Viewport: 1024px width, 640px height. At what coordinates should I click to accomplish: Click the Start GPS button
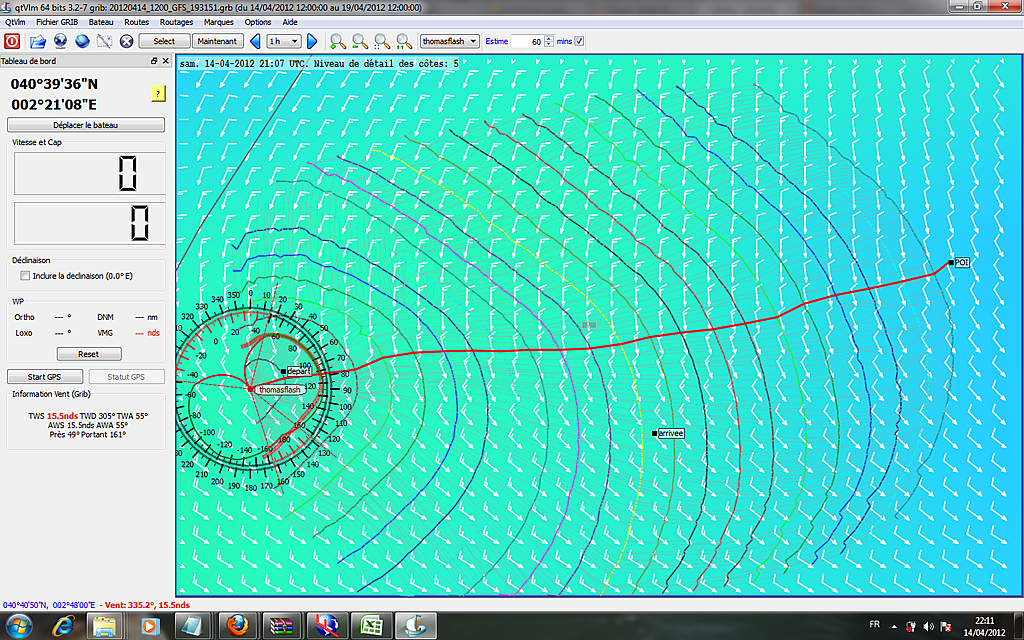pyautogui.click(x=44, y=377)
